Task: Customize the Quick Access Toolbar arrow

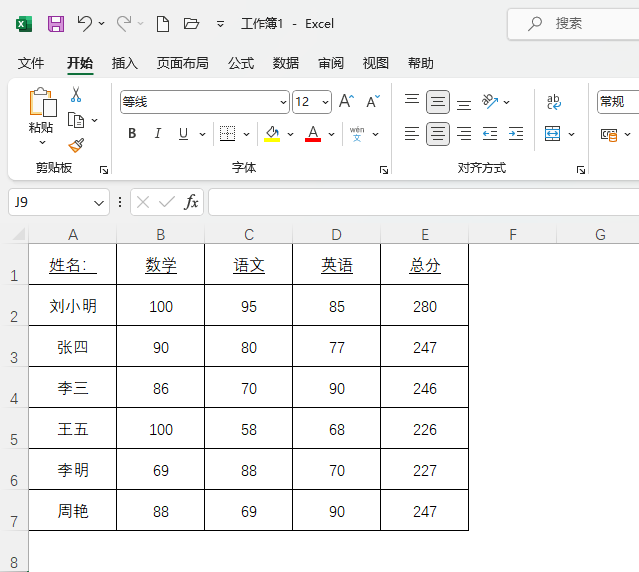Action: 220,24
